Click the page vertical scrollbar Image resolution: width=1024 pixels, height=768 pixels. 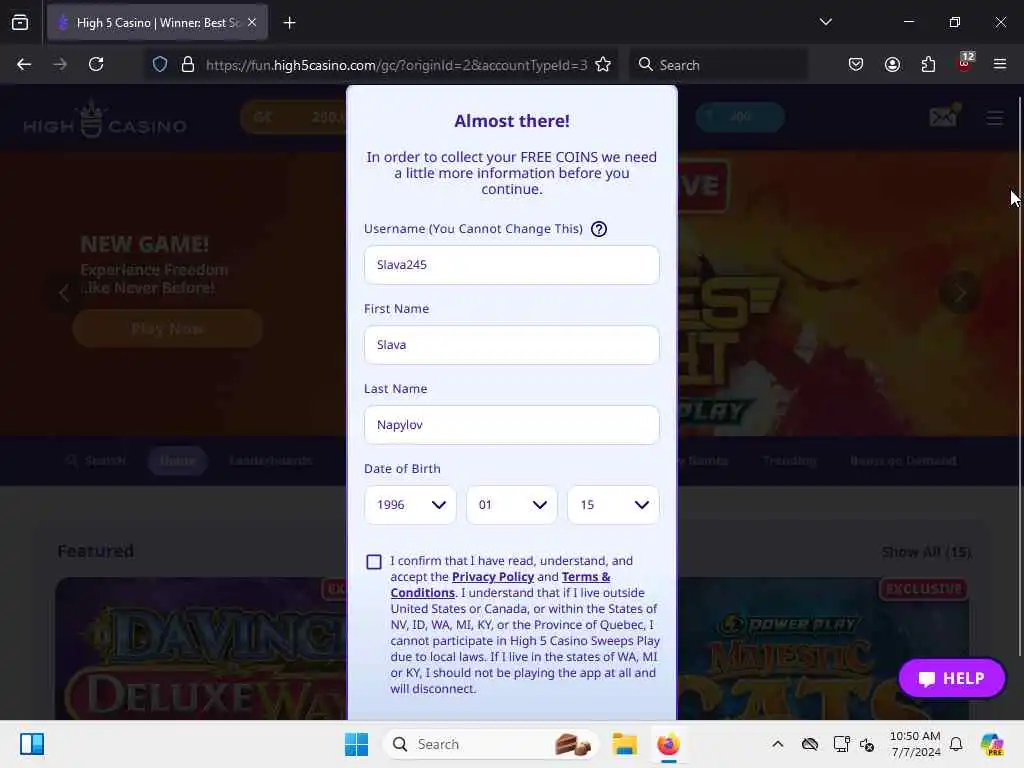(x=1019, y=376)
